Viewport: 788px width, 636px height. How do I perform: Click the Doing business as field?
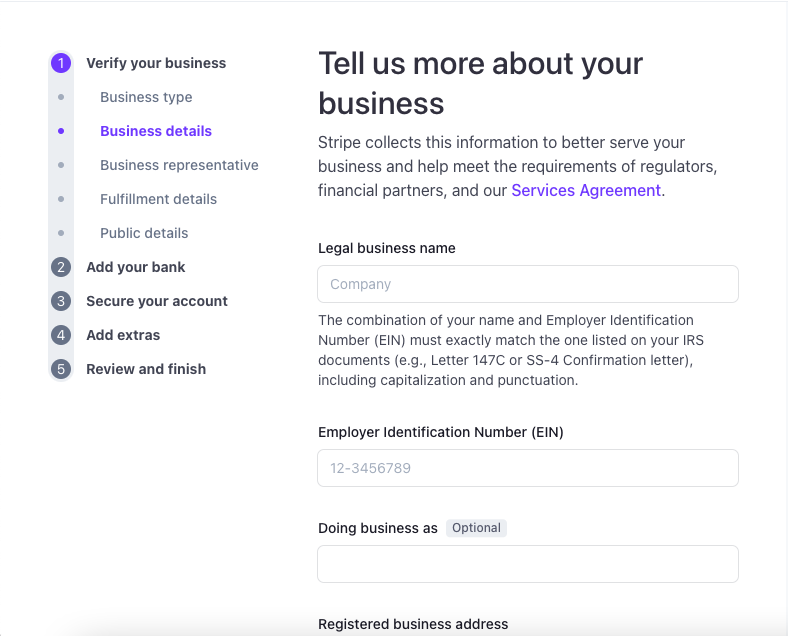pyautogui.click(x=528, y=564)
